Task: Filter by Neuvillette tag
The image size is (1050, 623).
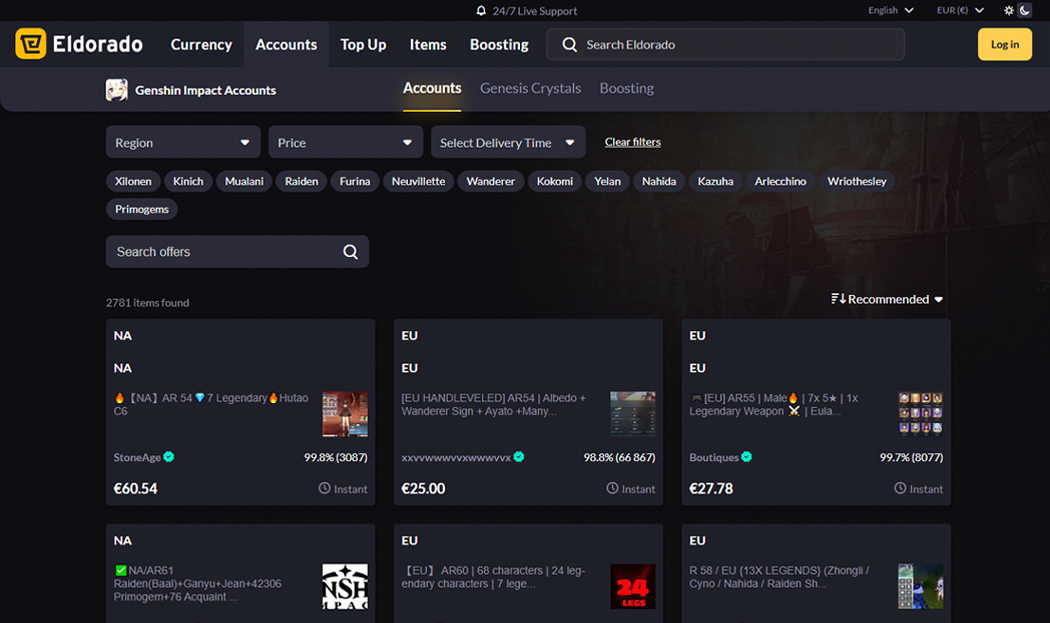Action: pyautogui.click(x=419, y=182)
